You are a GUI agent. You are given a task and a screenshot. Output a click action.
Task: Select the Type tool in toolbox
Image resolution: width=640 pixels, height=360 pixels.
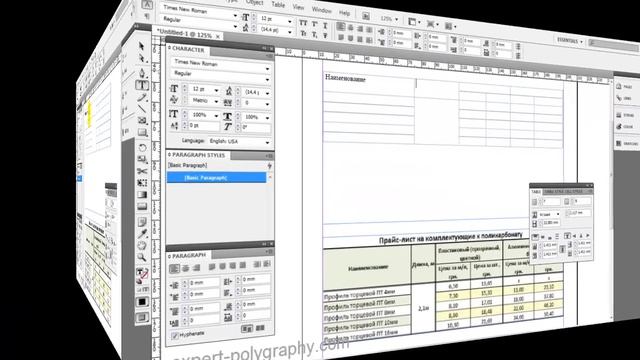pos(142,85)
